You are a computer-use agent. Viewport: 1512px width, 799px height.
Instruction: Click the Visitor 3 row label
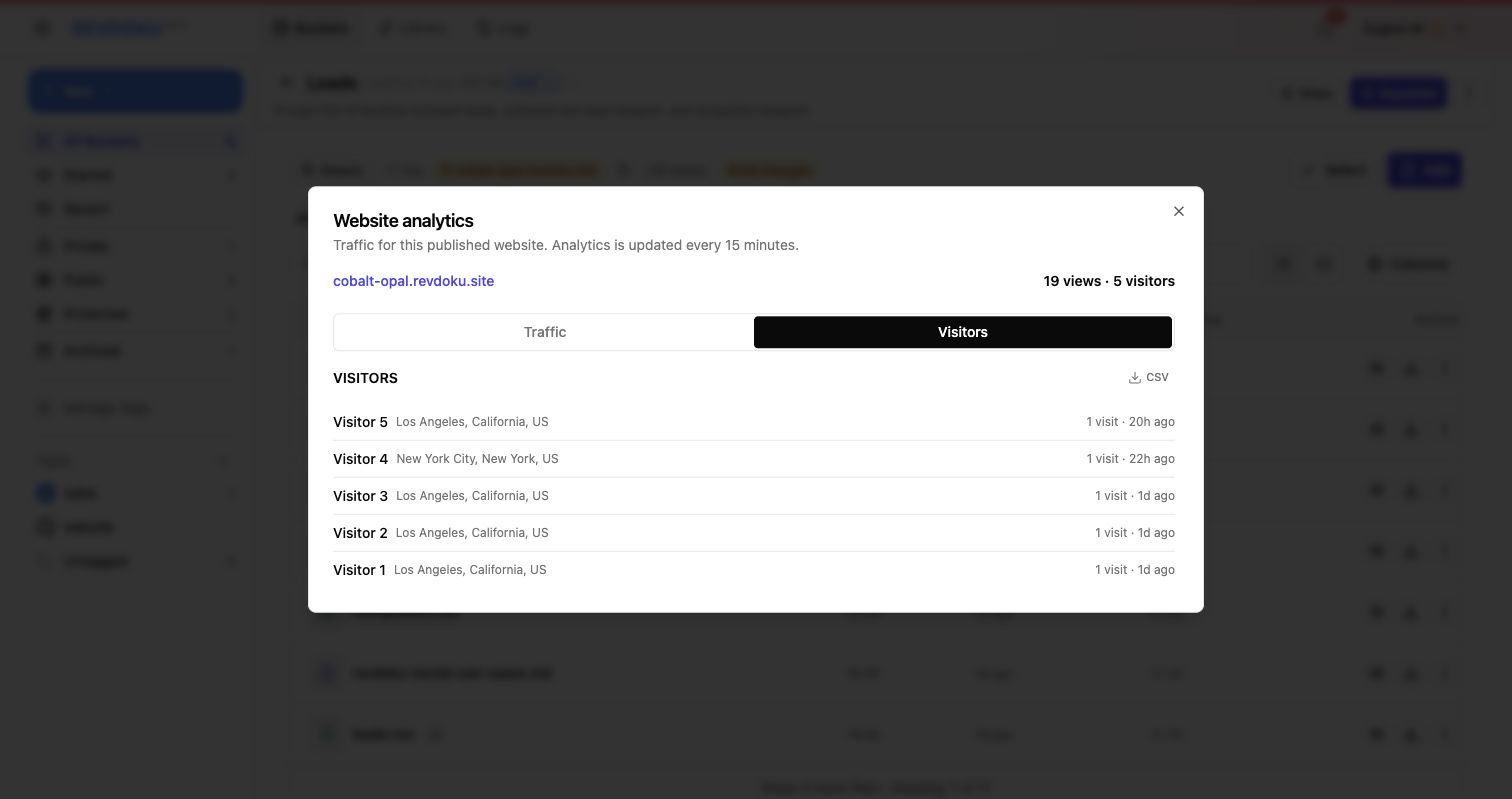(360, 496)
